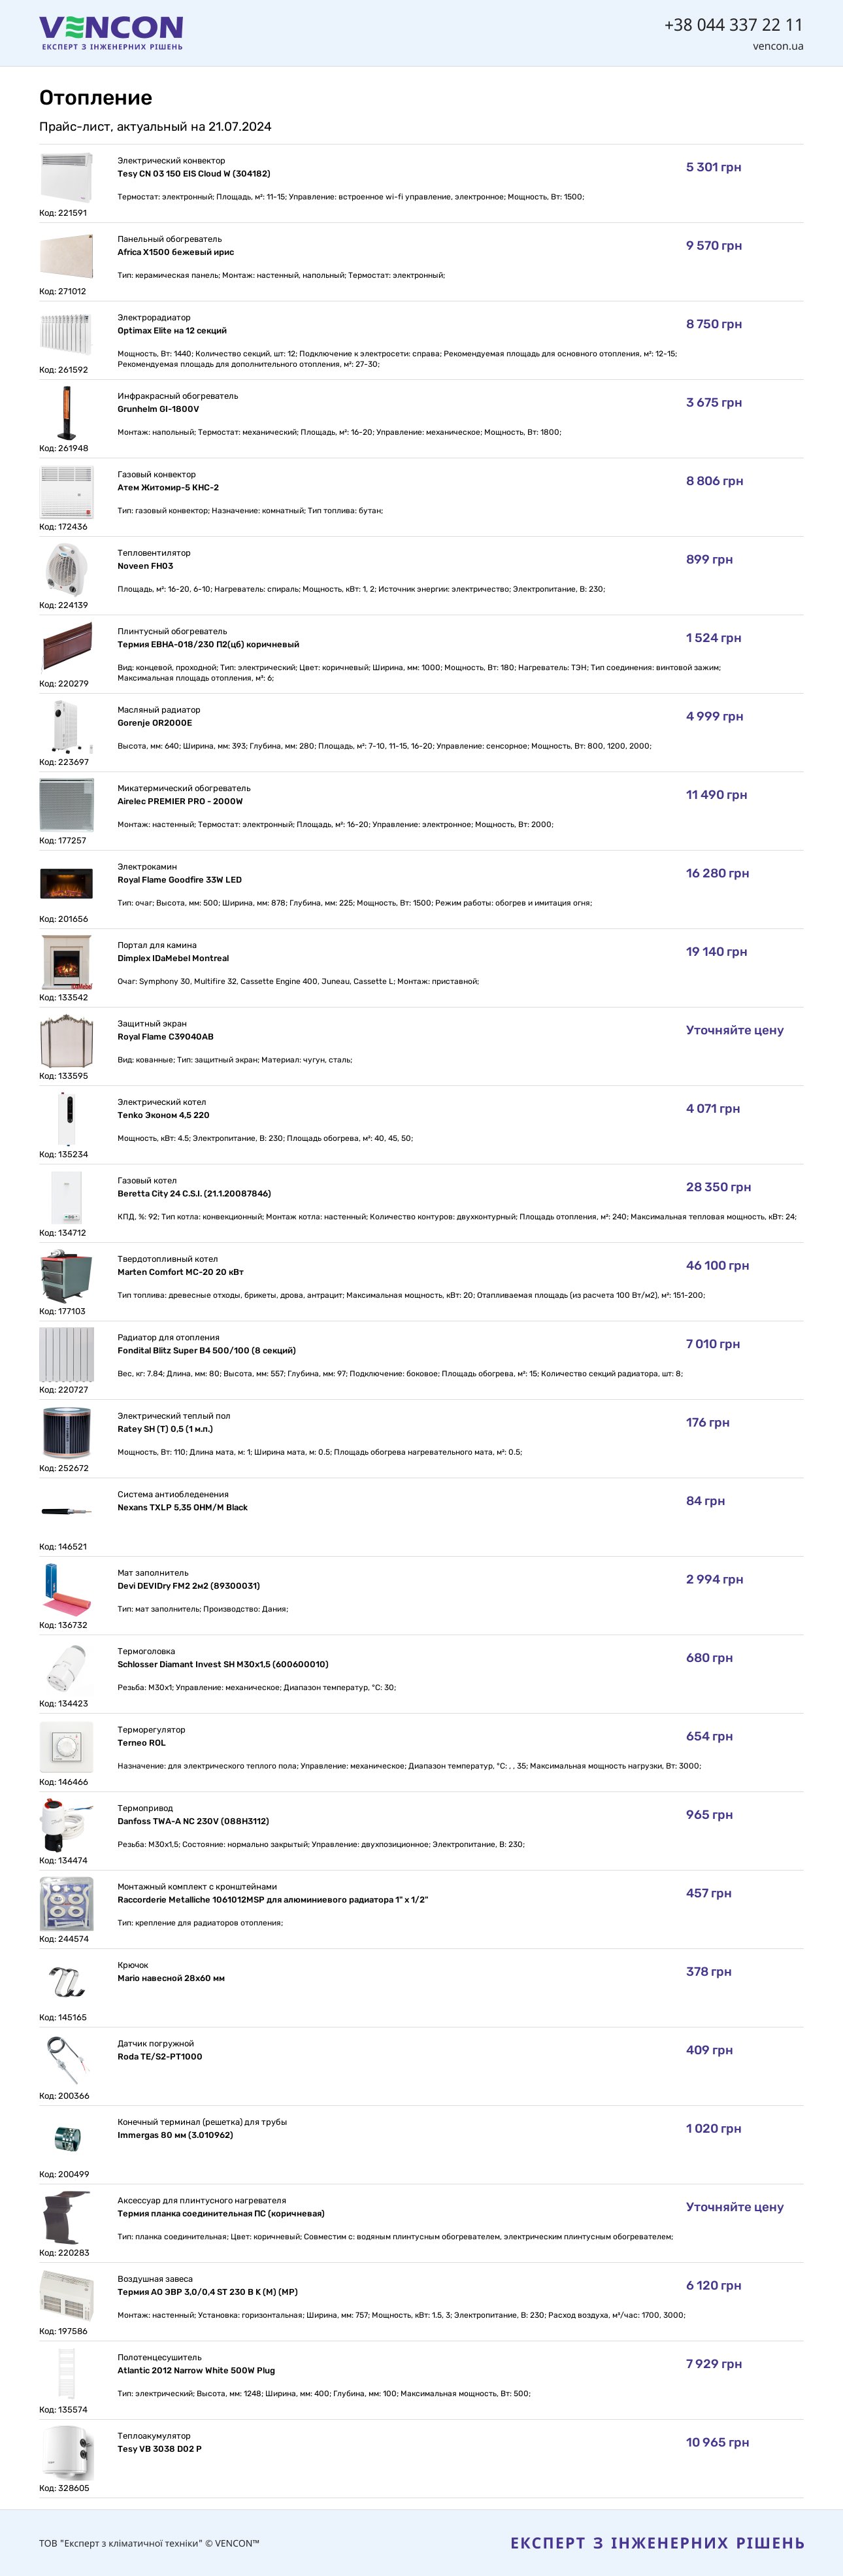Viewport: 843px width, 2576px height.
Task: Select the Optimax Elite на 12 секций title
Action: pyautogui.click(x=172, y=330)
